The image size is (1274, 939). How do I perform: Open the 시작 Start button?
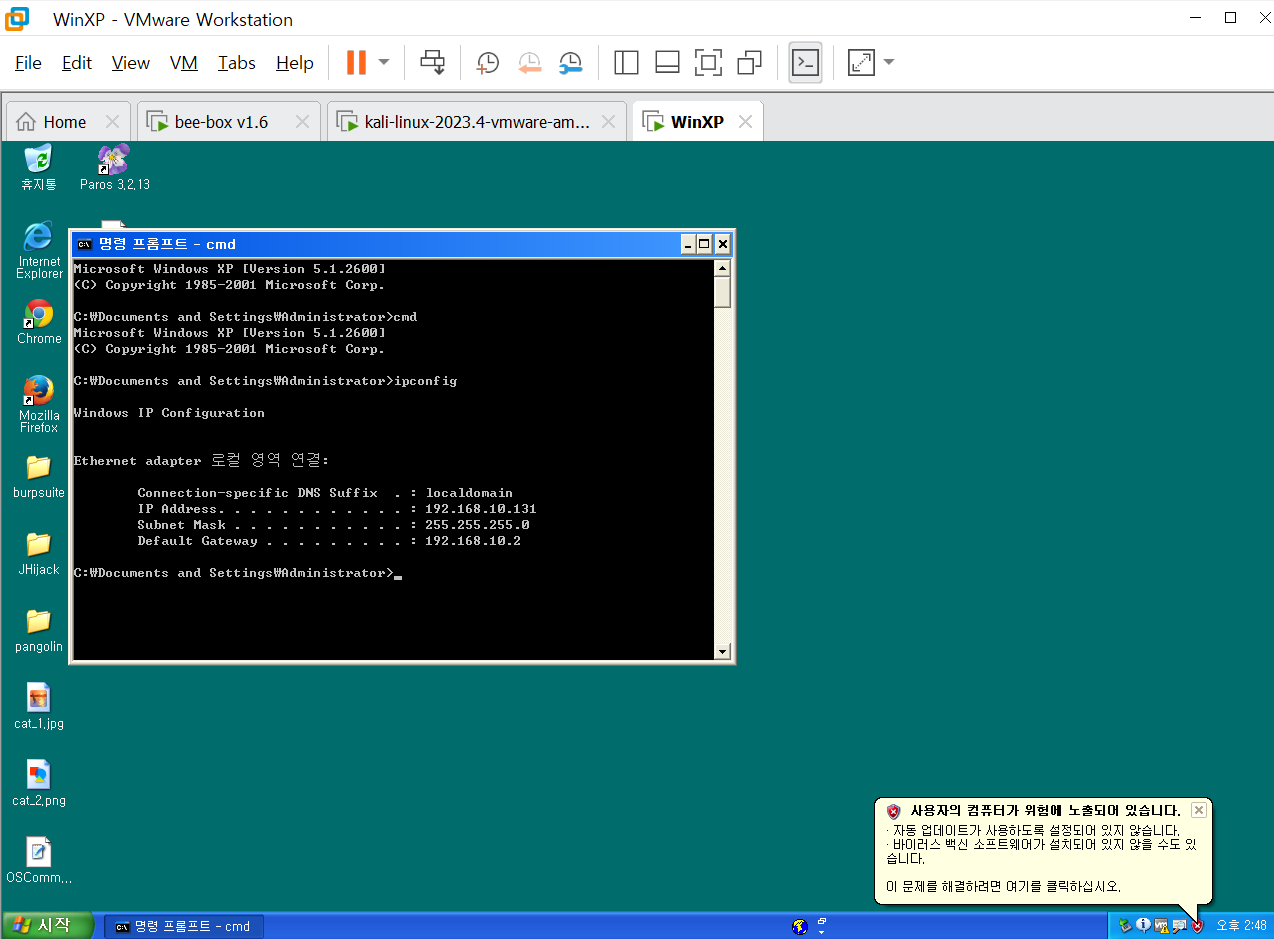47,925
